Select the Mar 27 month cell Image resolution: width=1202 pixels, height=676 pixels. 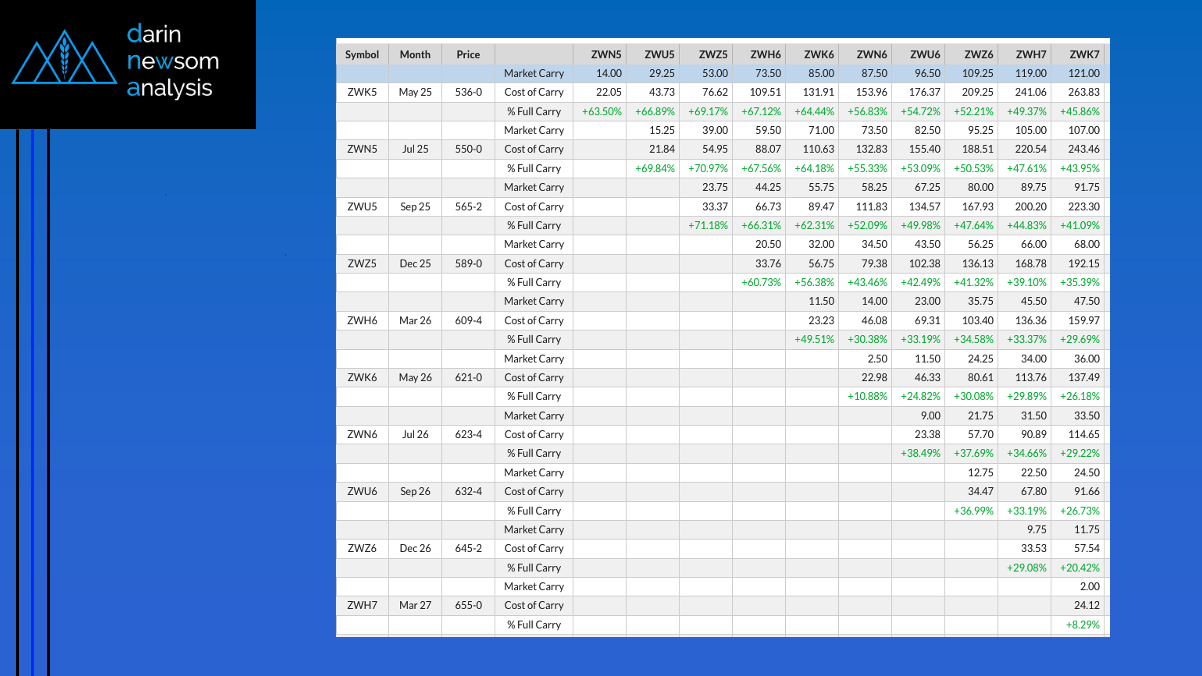coord(415,605)
